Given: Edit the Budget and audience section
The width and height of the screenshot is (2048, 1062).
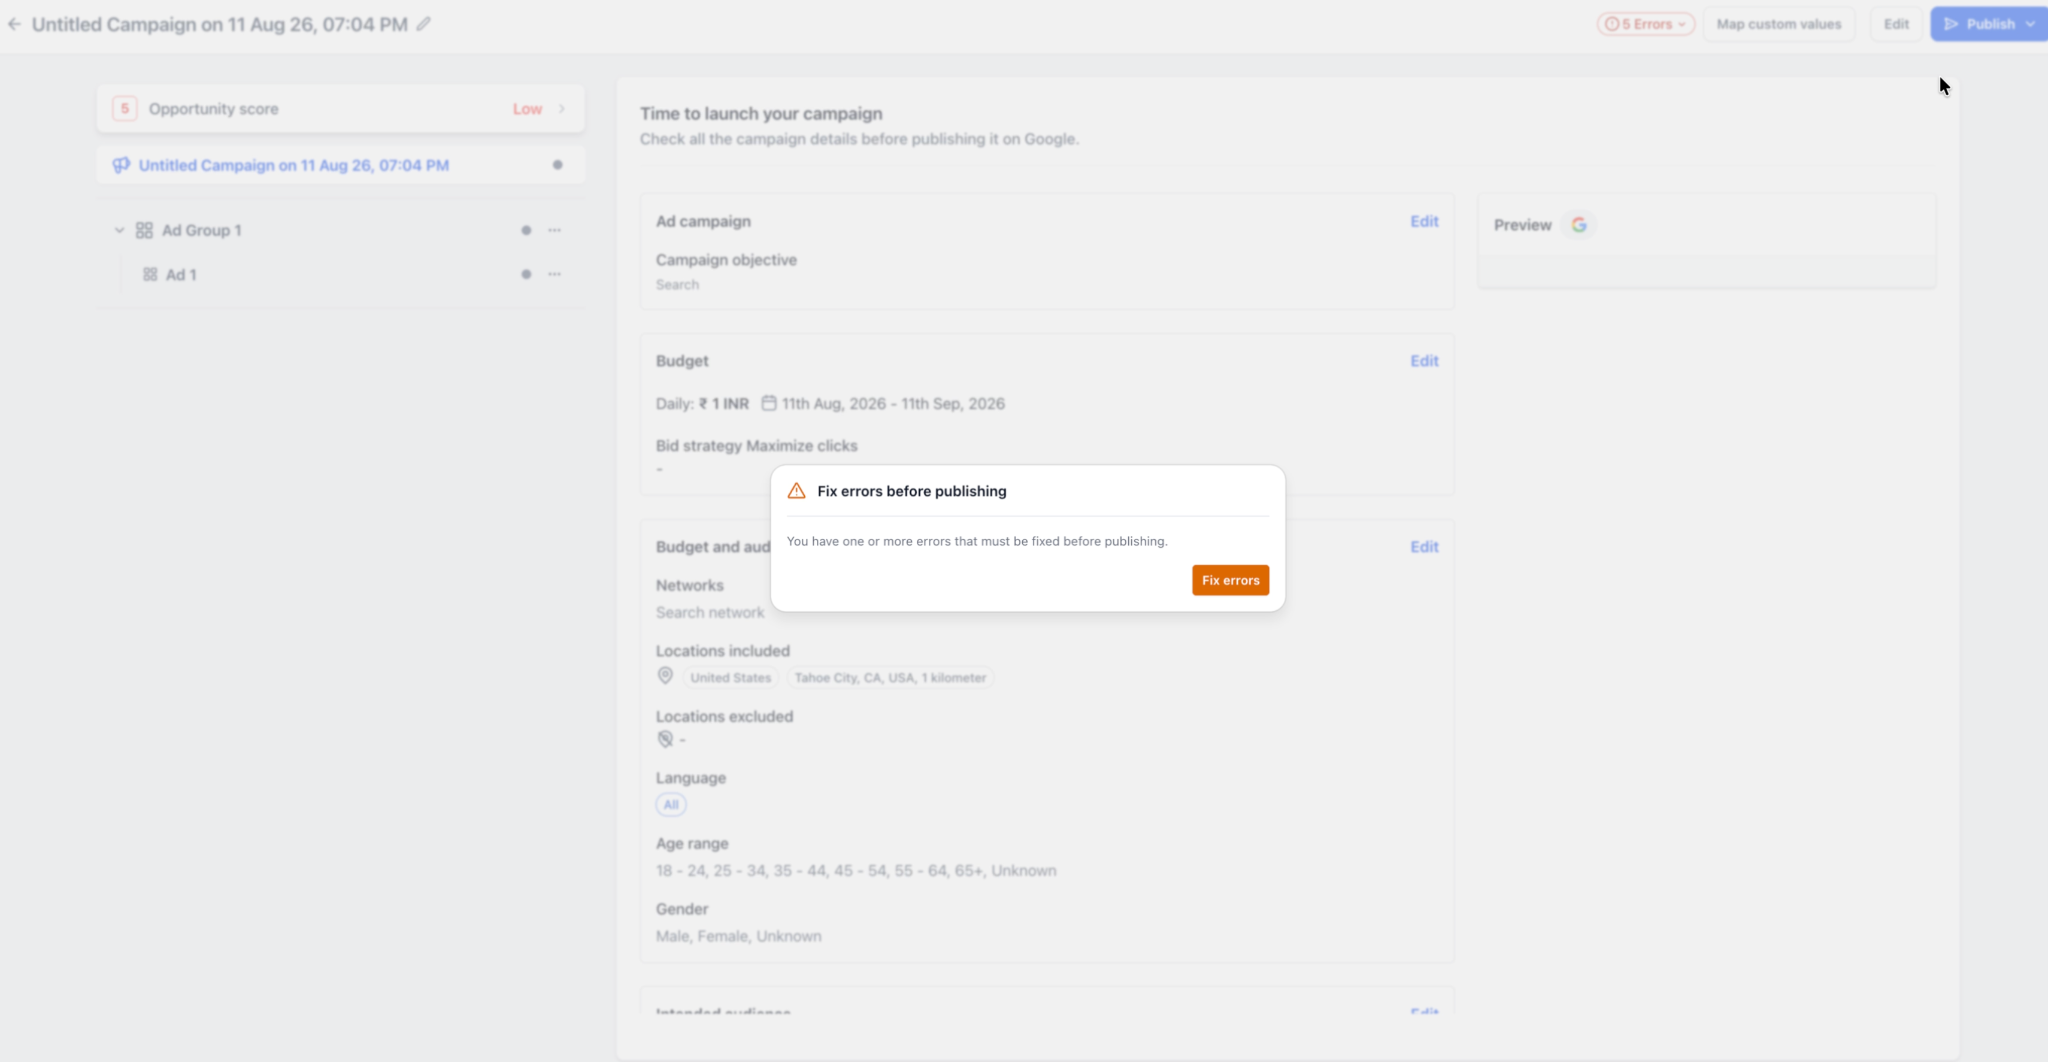Looking at the screenshot, I should click(x=1424, y=547).
